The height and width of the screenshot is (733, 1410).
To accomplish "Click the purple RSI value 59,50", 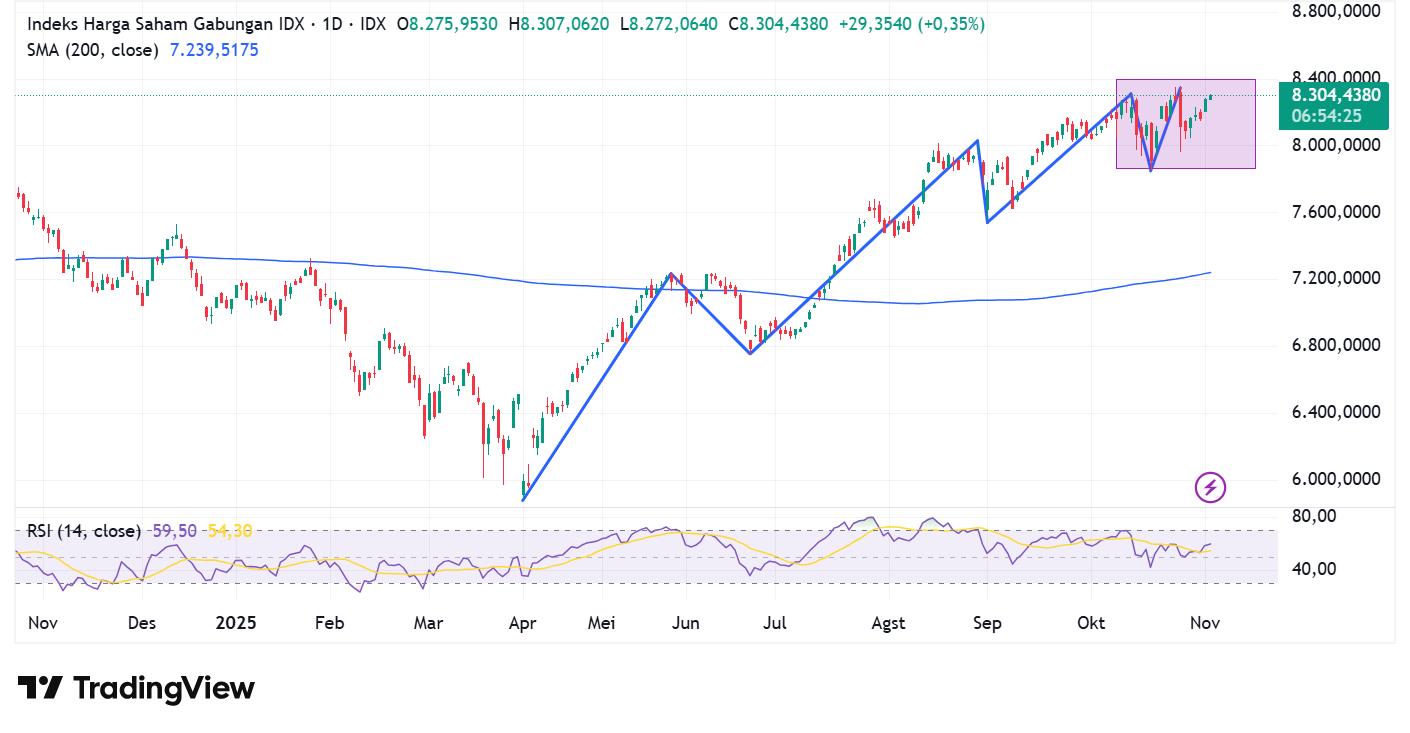I will [172, 531].
